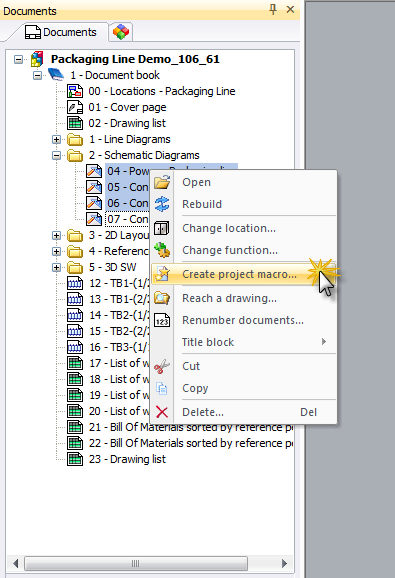Click the schematic icon of drawing 06
This screenshot has height=578, width=395.
click(94, 203)
